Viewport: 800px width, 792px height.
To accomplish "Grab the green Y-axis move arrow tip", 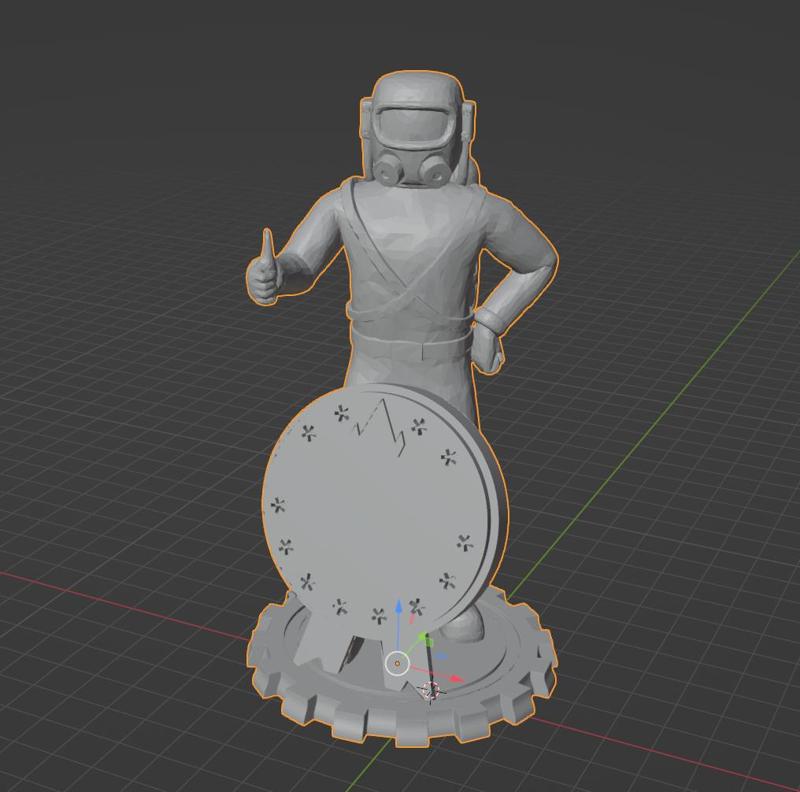I will tap(423, 636).
